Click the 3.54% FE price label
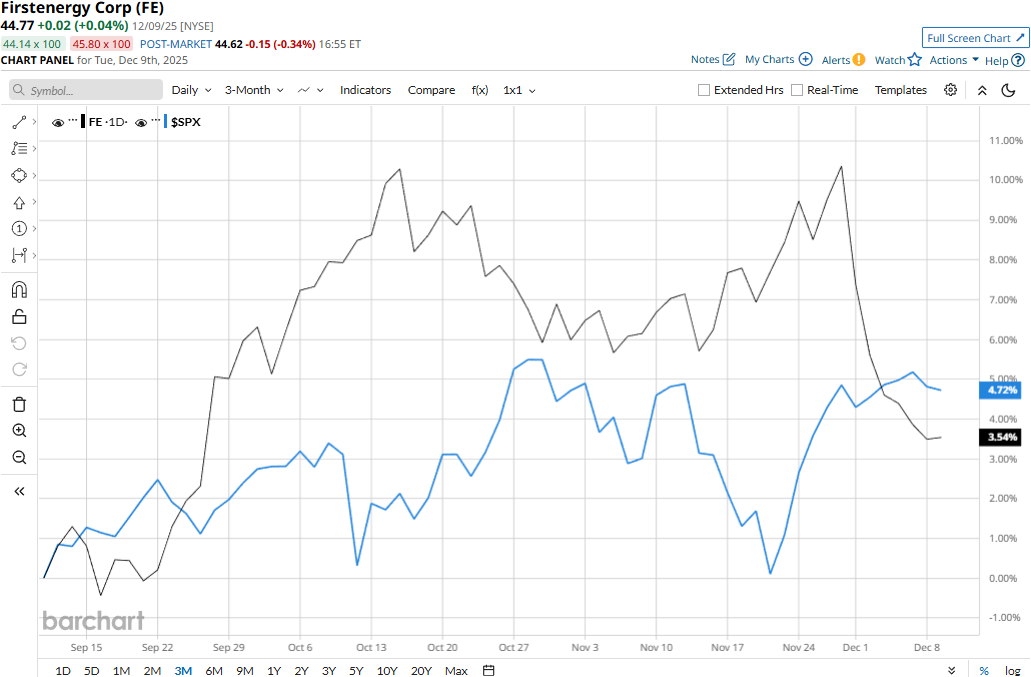 pyautogui.click(x=1001, y=437)
